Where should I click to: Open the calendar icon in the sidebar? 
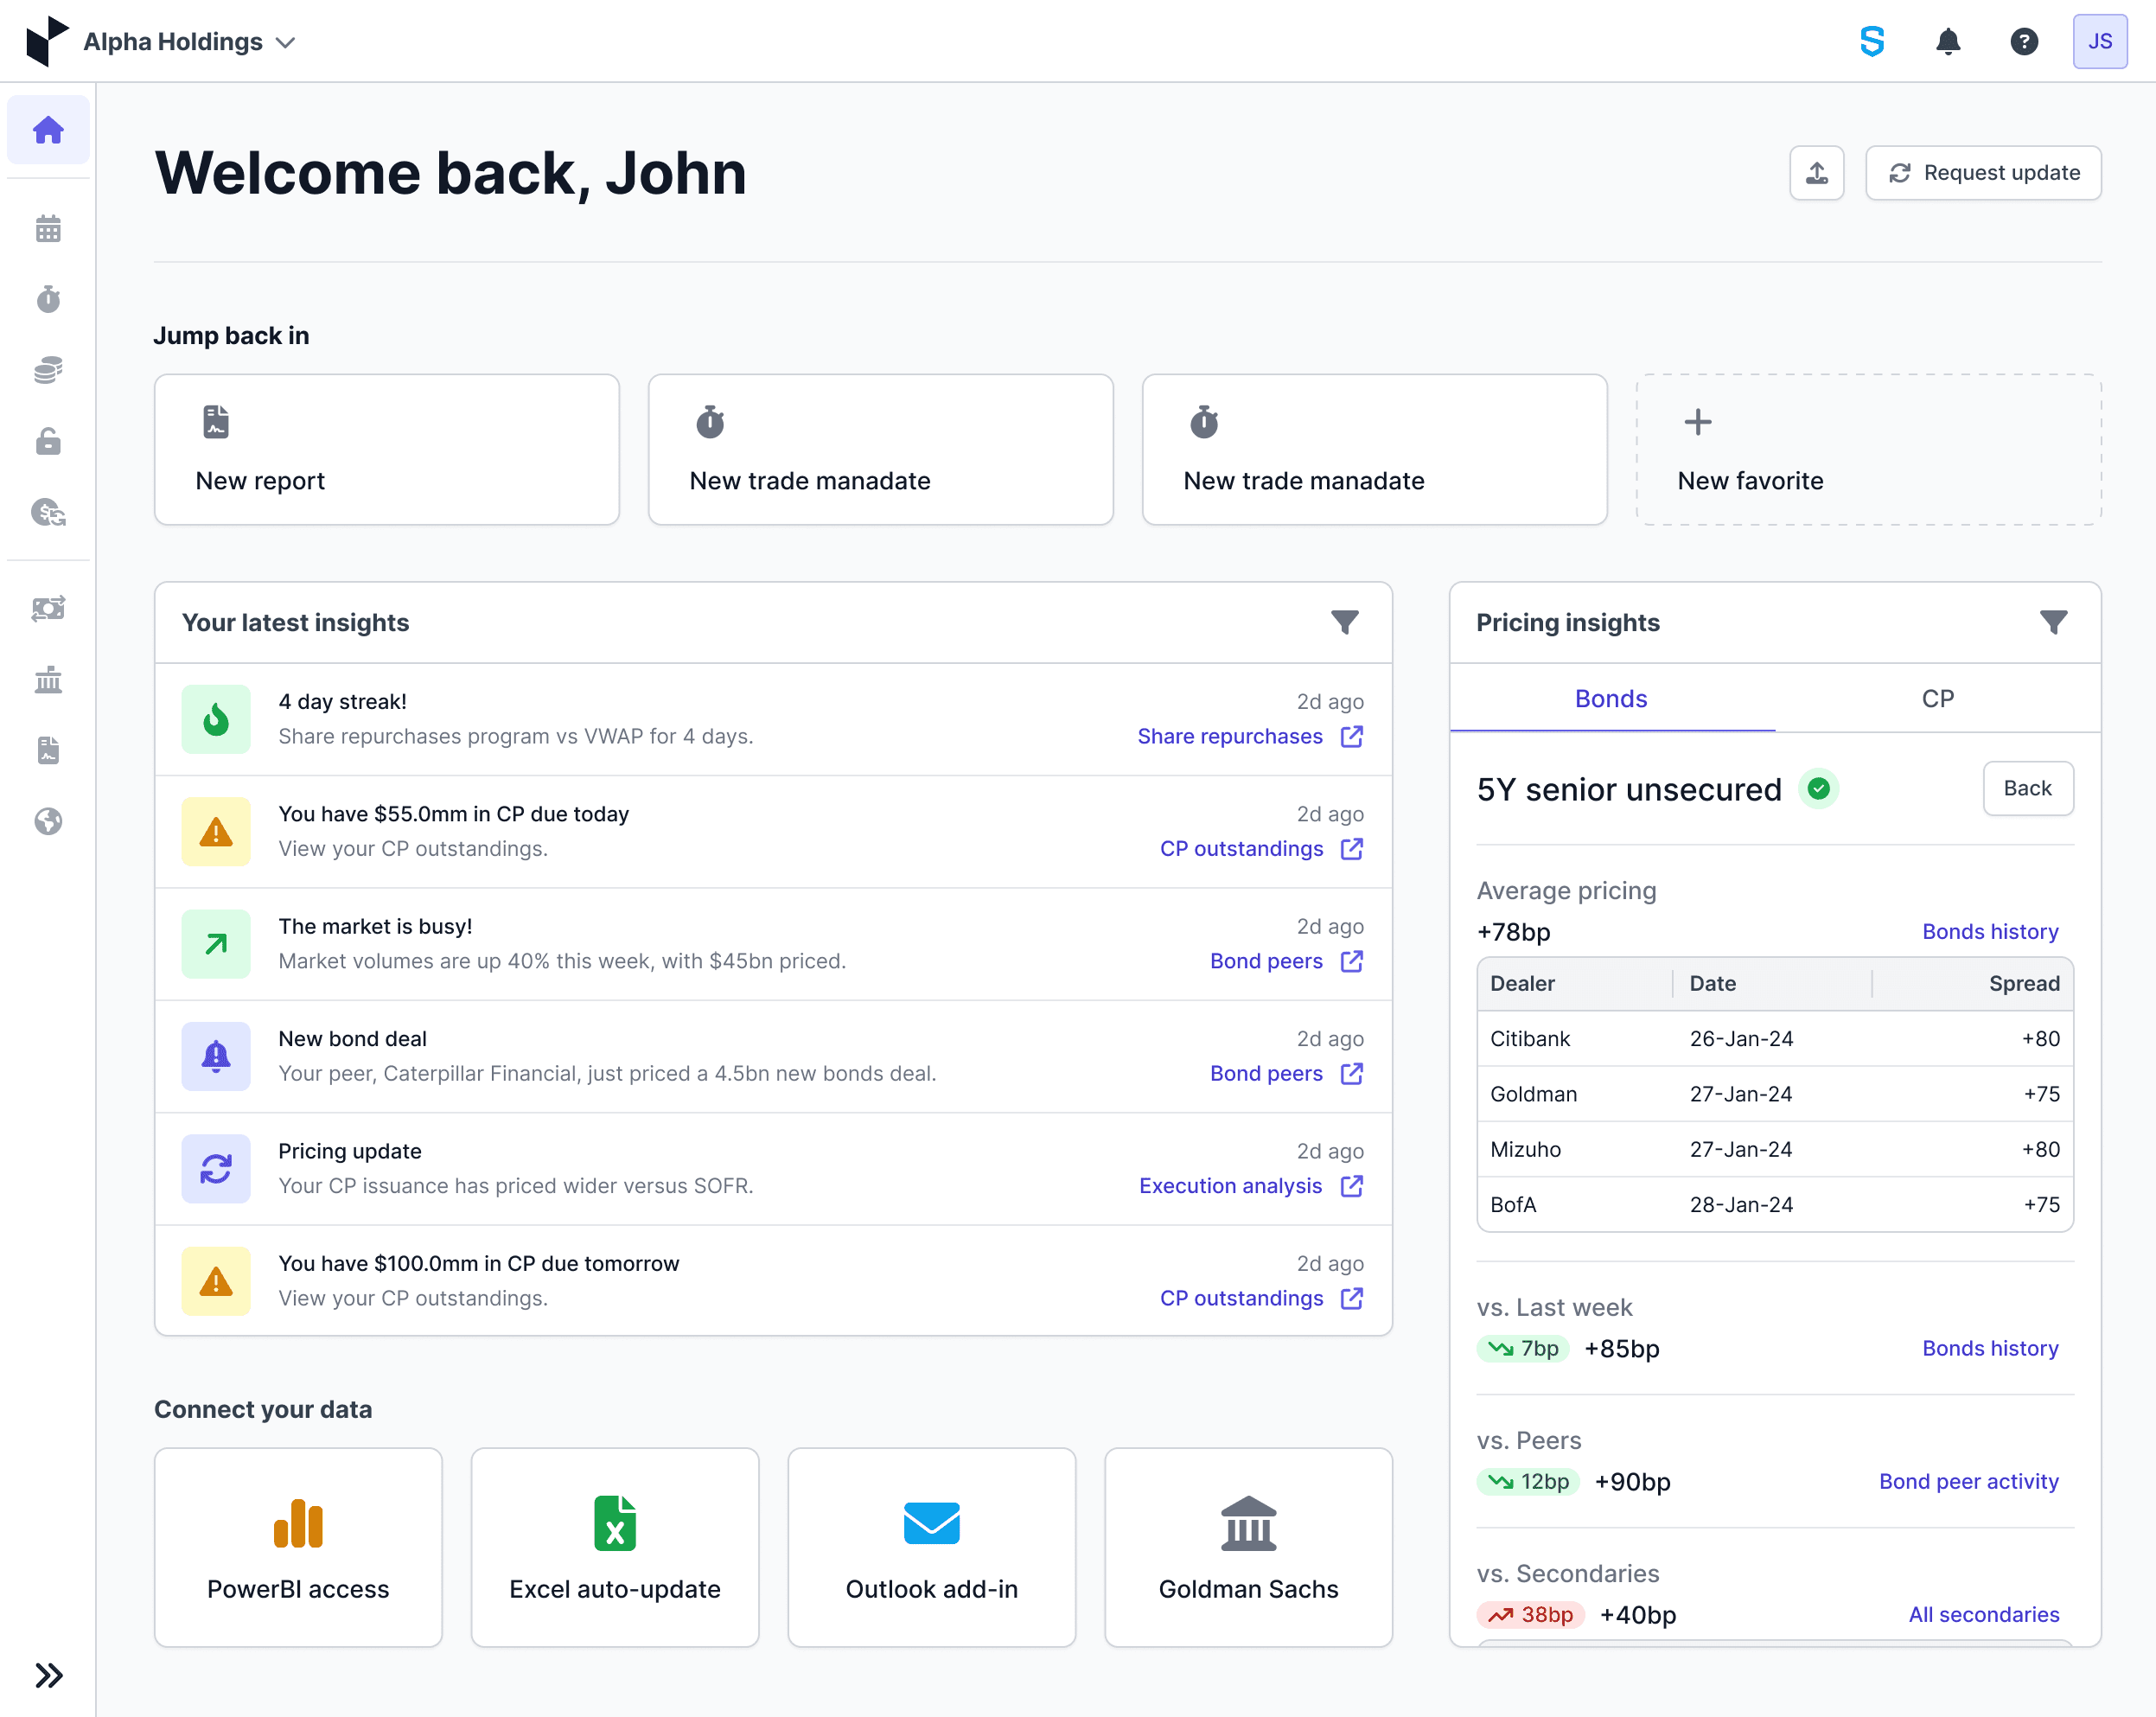(48, 229)
